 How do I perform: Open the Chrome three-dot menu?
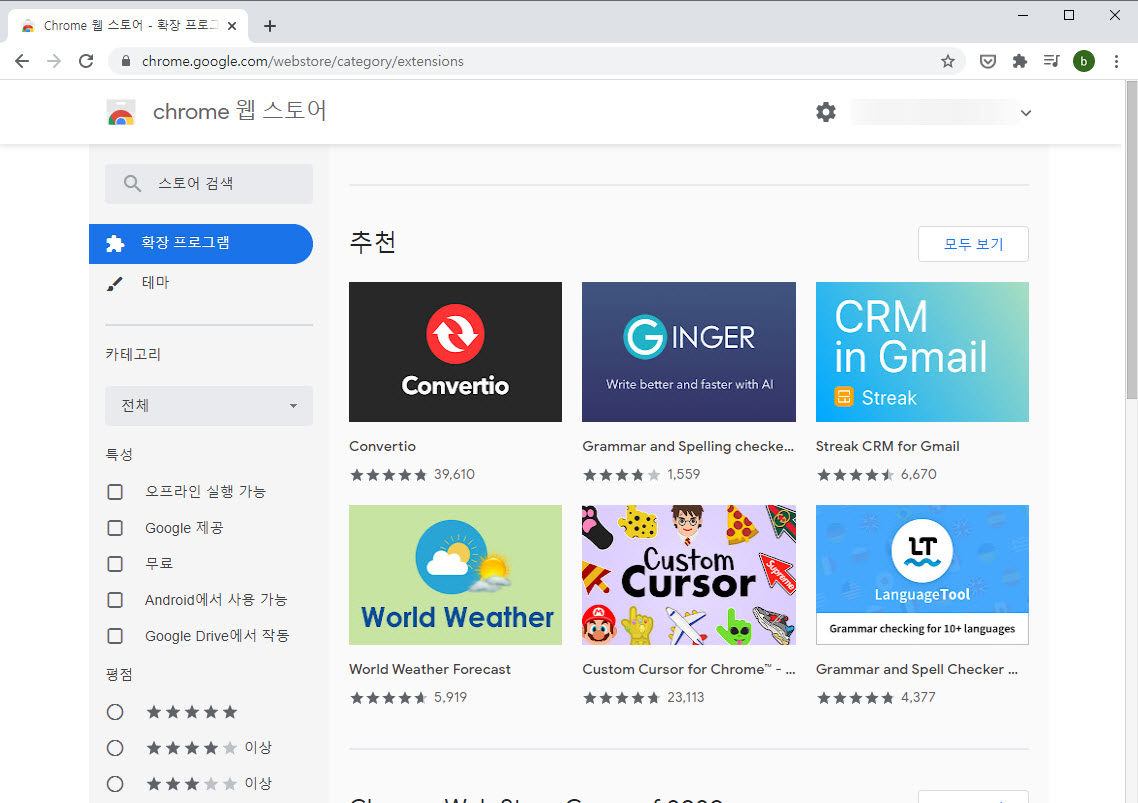[x=1116, y=61]
